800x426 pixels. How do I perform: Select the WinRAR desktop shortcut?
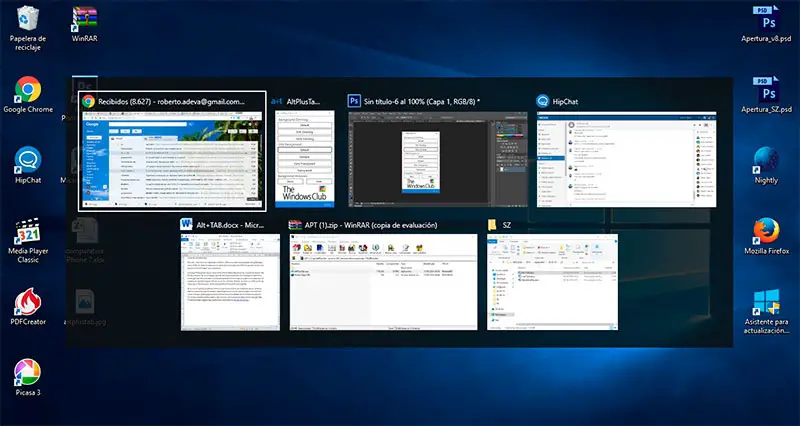pyautogui.click(x=84, y=24)
